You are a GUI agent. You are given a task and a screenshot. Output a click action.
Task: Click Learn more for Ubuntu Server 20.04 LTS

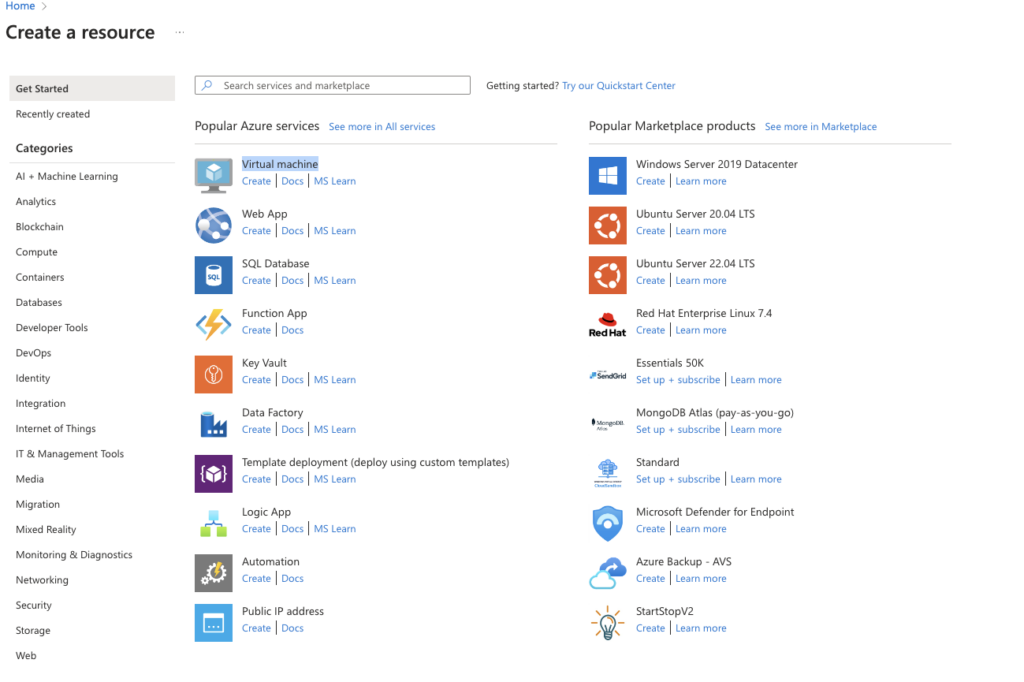(701, 231)
